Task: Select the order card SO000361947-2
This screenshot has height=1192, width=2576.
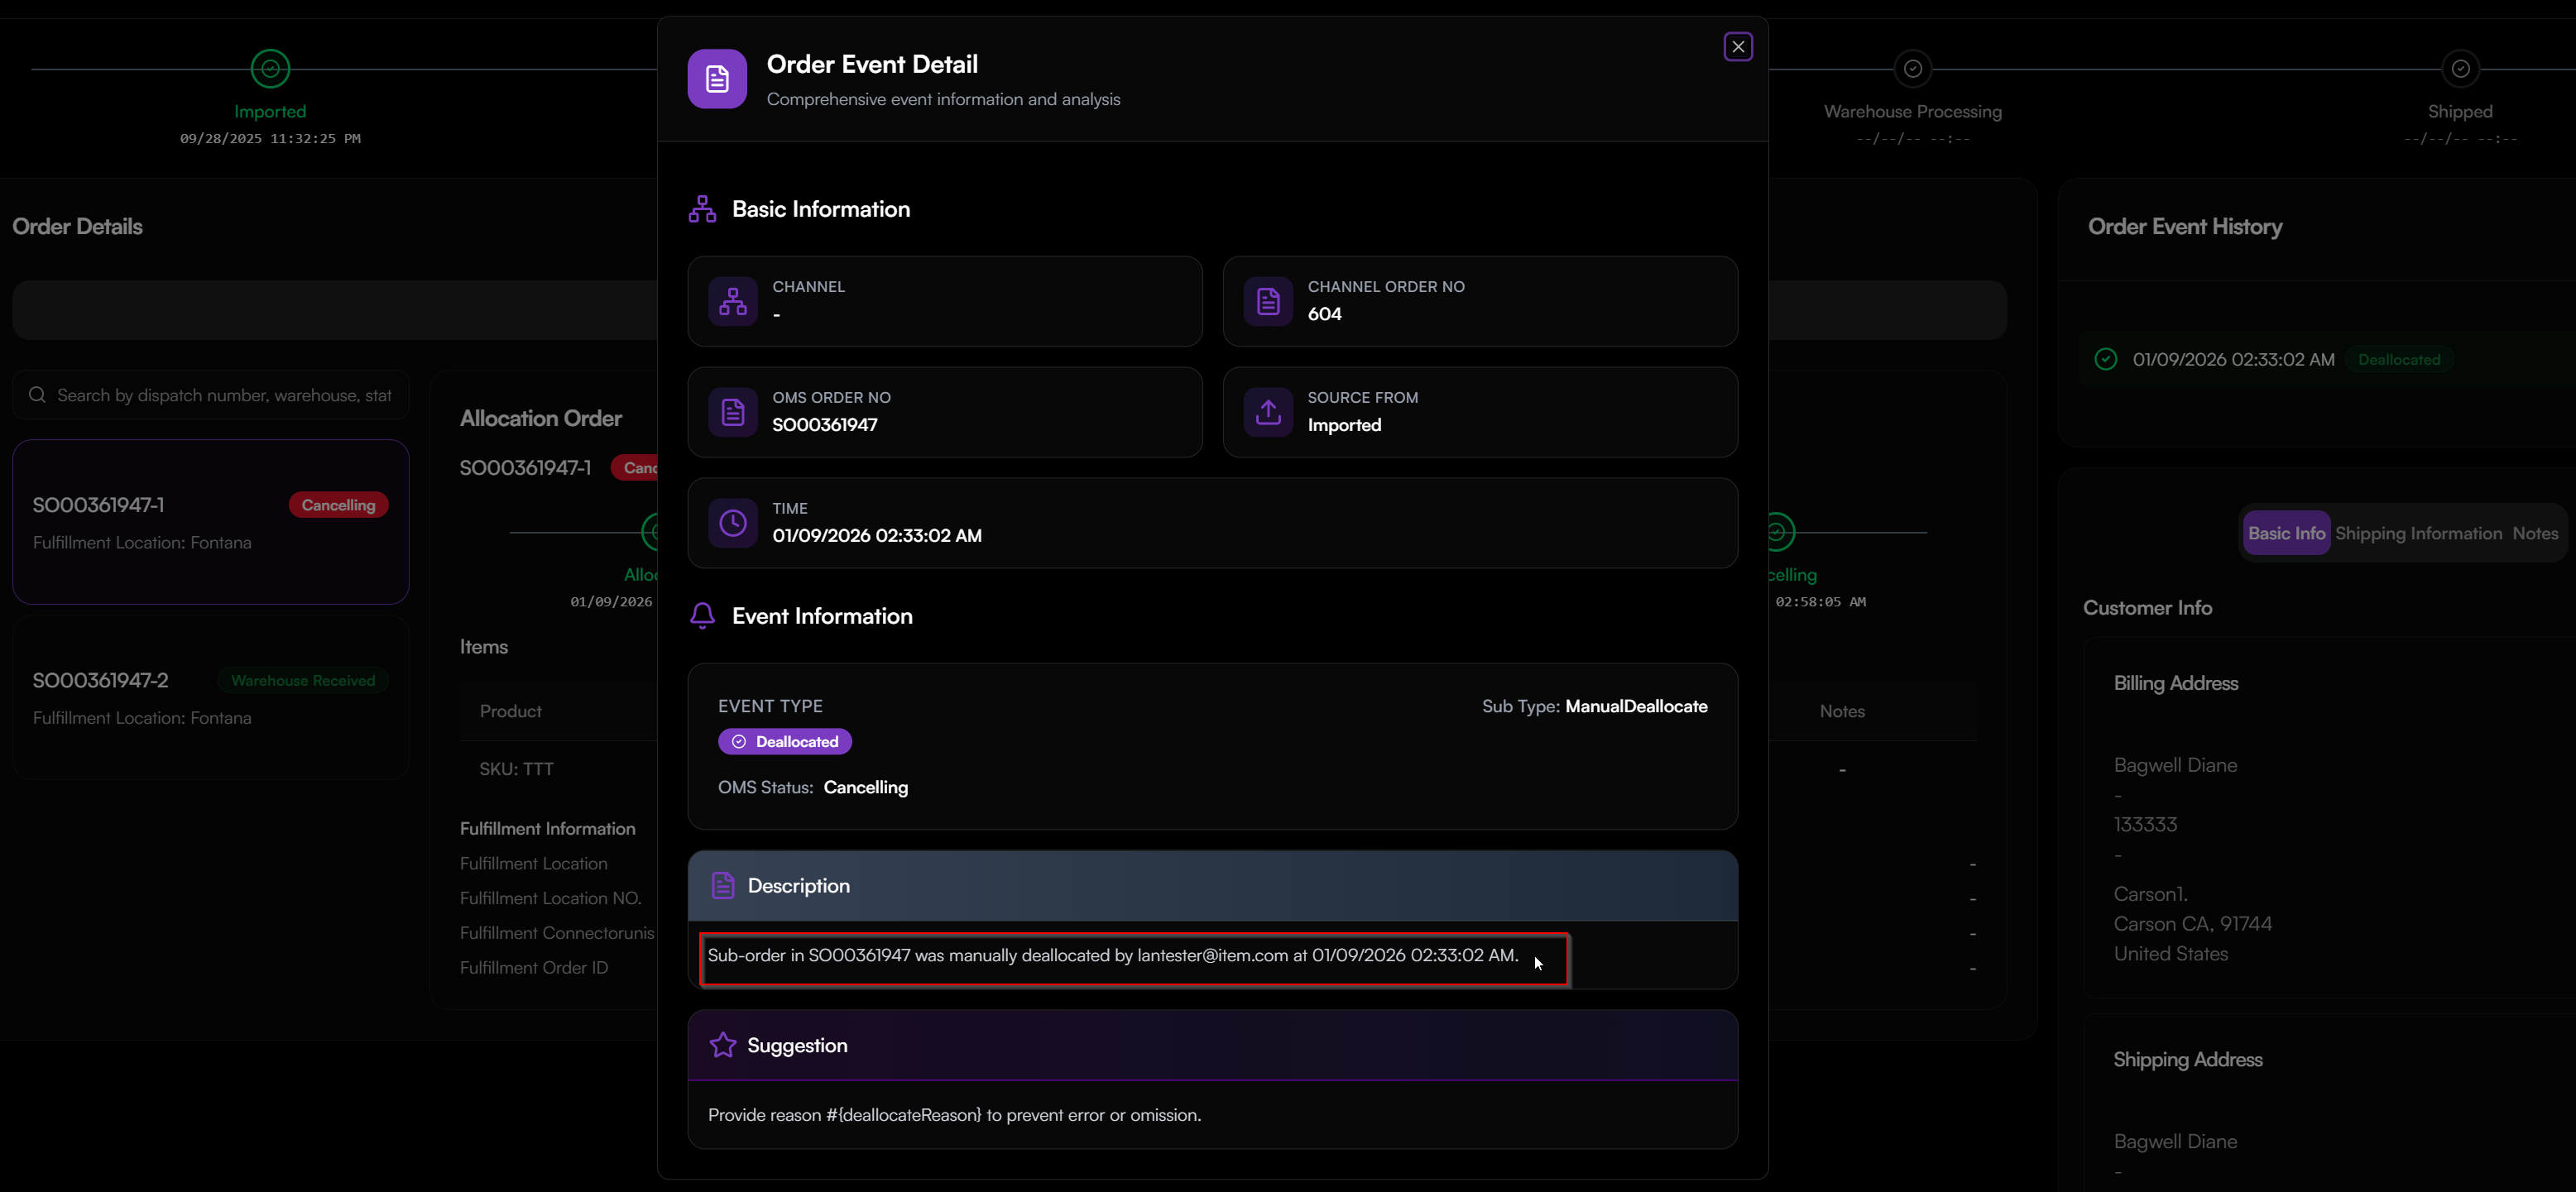Action: [x=209, y=697]
